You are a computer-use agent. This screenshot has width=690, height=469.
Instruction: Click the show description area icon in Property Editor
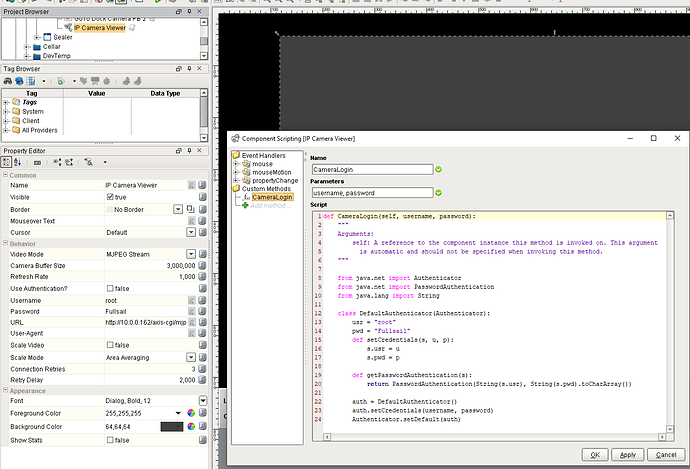click(37, 162)
